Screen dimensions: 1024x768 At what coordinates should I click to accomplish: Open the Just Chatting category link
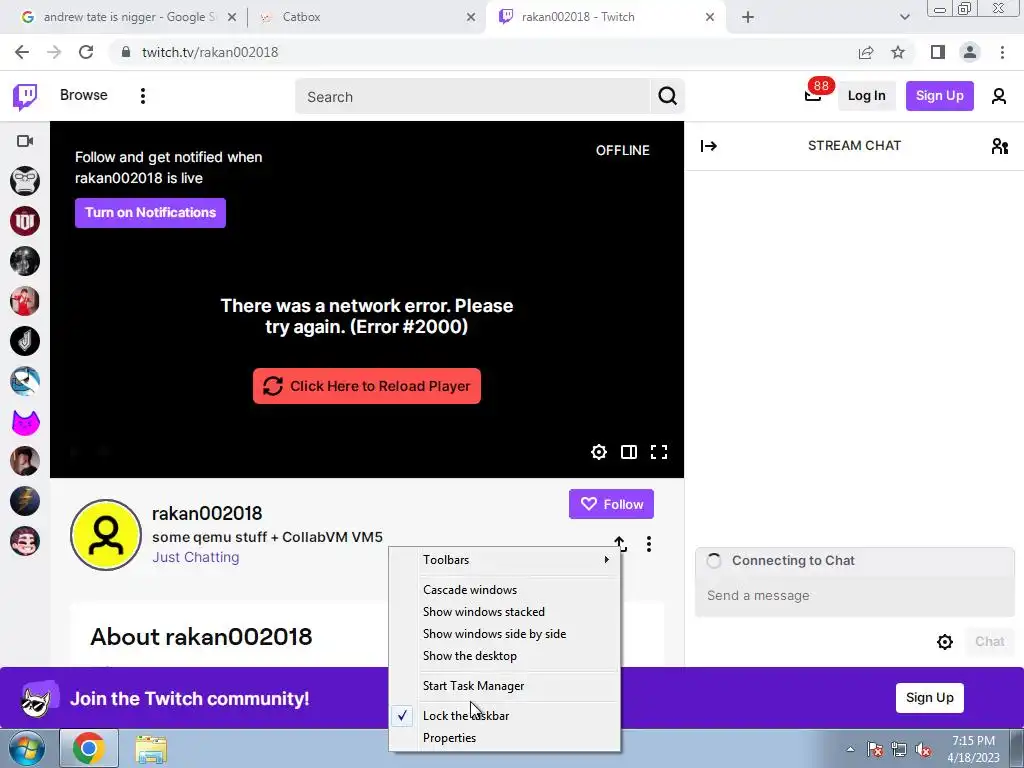[x=195, y=557]
